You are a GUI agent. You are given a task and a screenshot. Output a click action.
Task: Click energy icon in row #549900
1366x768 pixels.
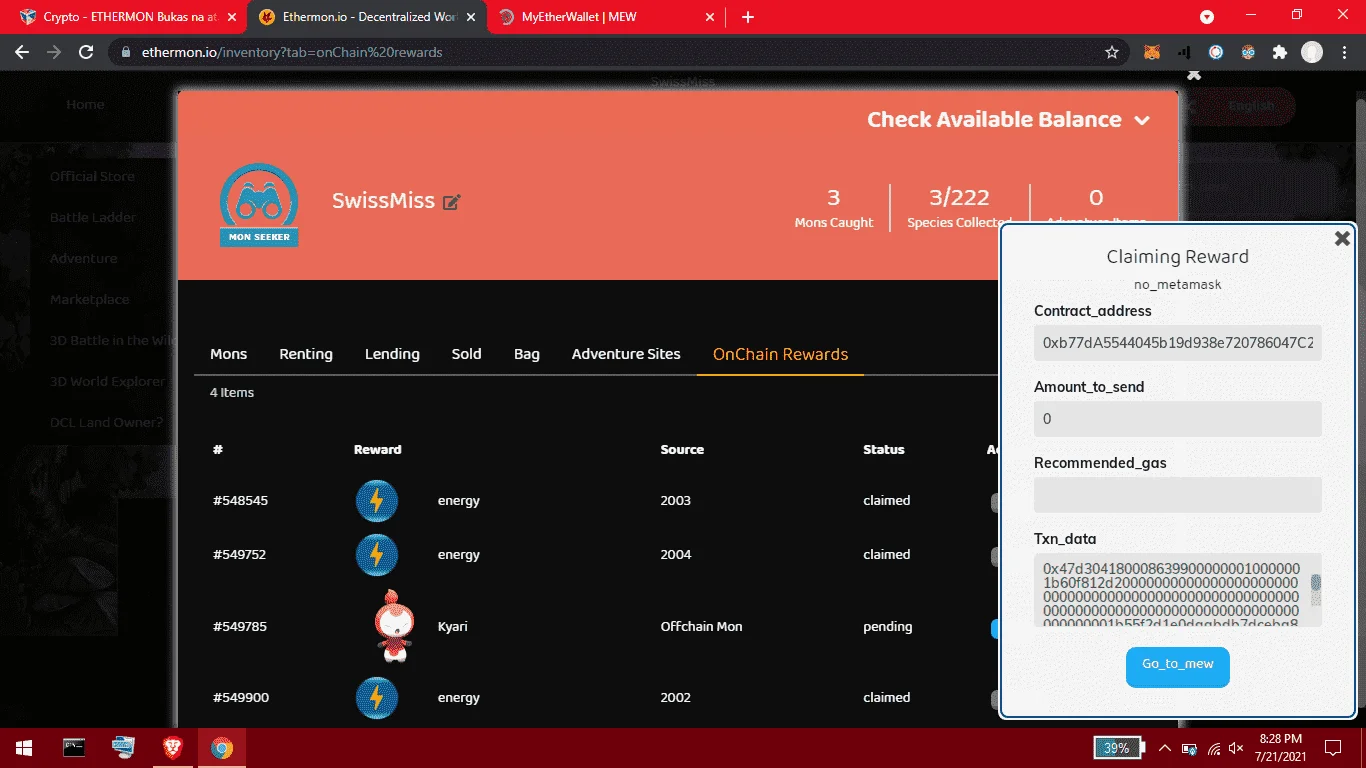pyautogui.click(x=377, y=698)
